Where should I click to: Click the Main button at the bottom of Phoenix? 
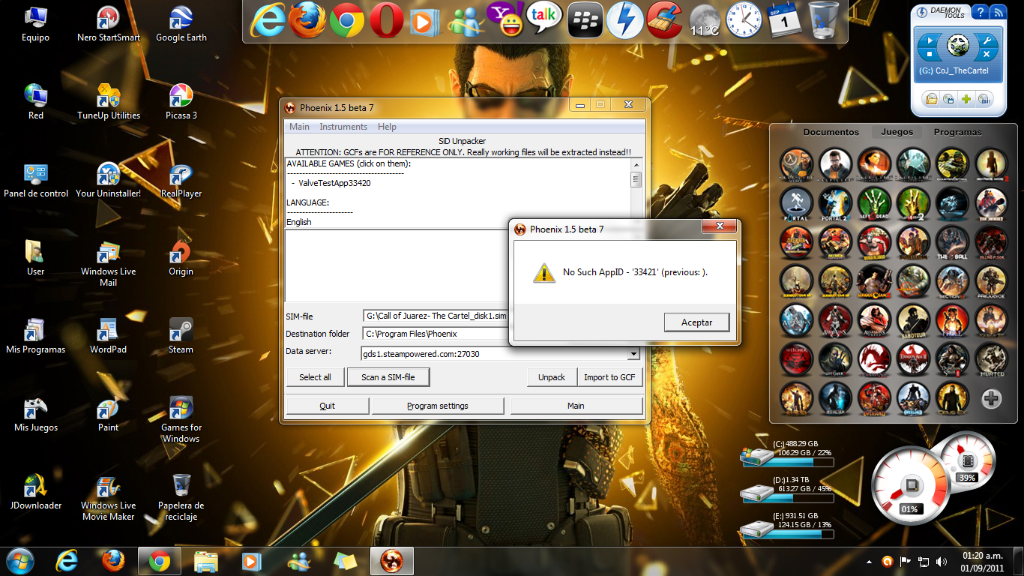[x=575, y=406]
